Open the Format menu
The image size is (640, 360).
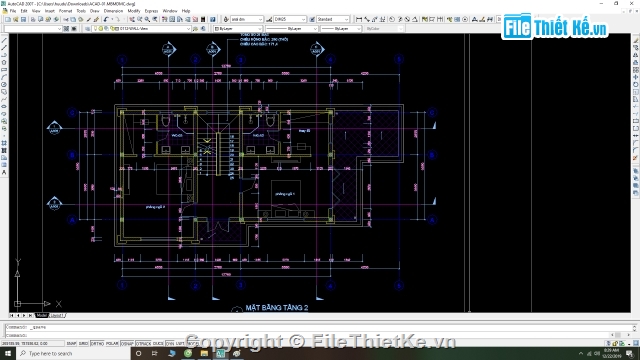65,11
